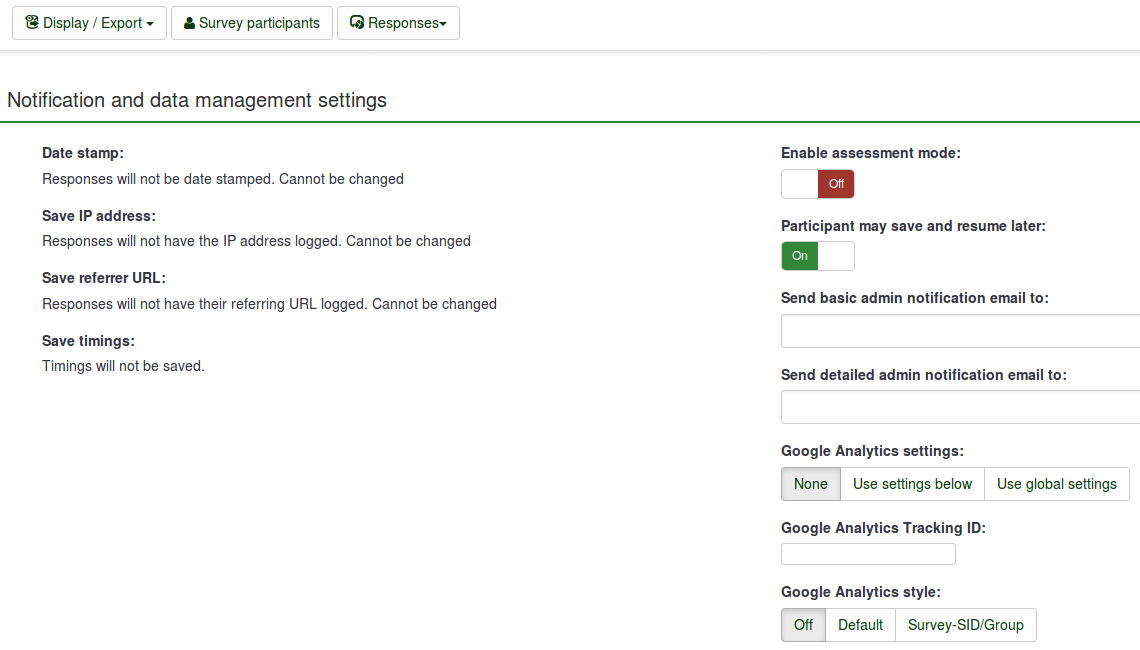
Task: Click the basic admin notification email field
Action: click(960, 331)
